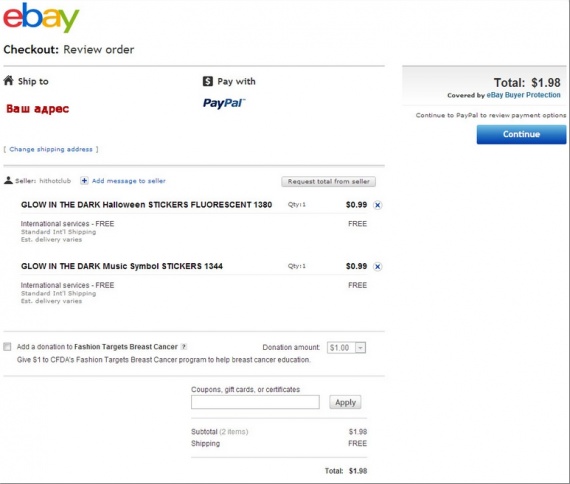Open seller hithotclub profile link
Viewport: 570px width, 484px height.
55,181
